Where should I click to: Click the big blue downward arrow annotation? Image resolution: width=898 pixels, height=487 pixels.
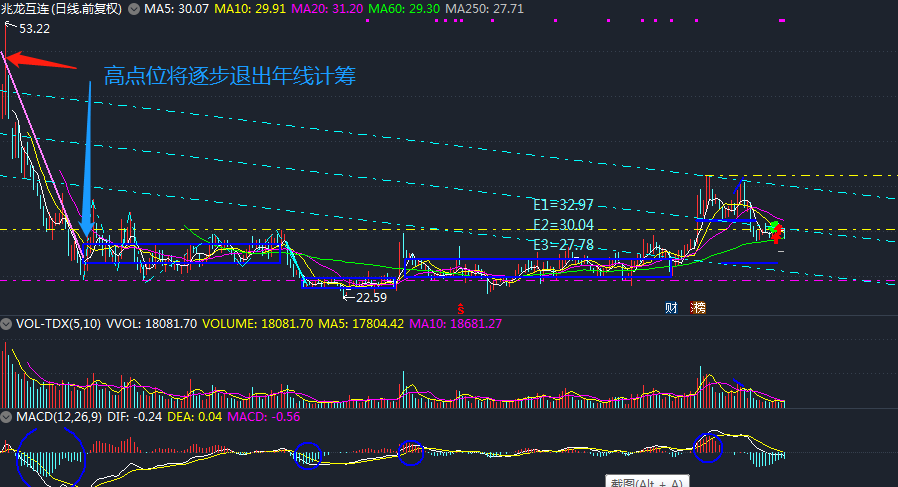click(88, 159)
